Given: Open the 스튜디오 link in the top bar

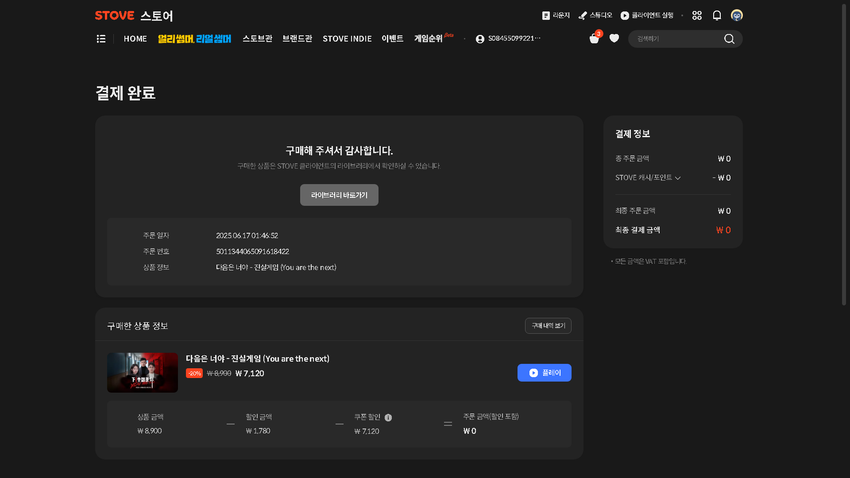Looking at the screenshot, I should 595,16.
